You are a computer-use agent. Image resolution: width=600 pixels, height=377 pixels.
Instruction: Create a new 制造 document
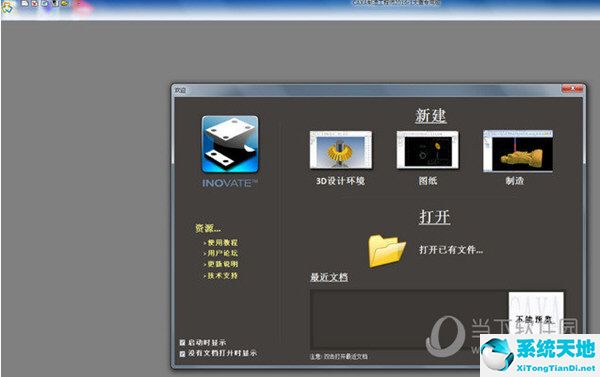click(518, 151)
